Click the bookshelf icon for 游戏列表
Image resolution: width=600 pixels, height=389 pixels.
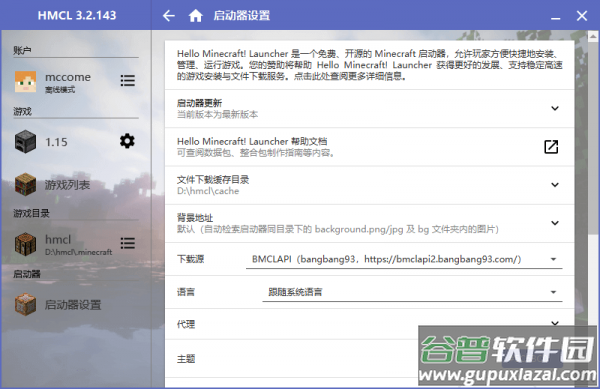(x=25, y=184)
